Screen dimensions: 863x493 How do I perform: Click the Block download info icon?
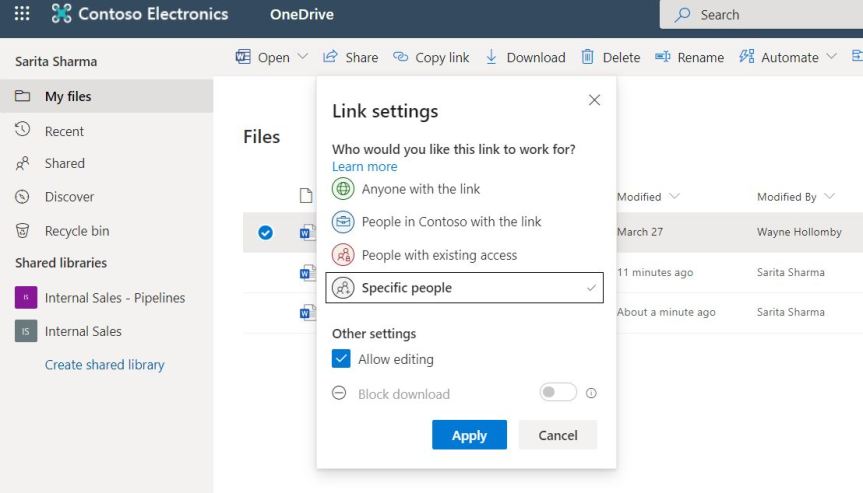pyautogui.click(x=591, y=393)
